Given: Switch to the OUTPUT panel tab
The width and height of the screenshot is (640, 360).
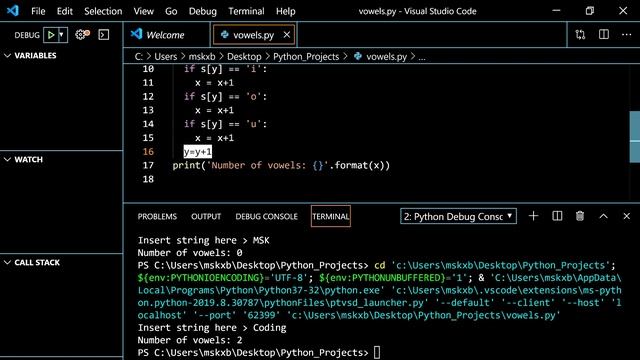Looking at the screenshot, I should [x=206, y=216].
